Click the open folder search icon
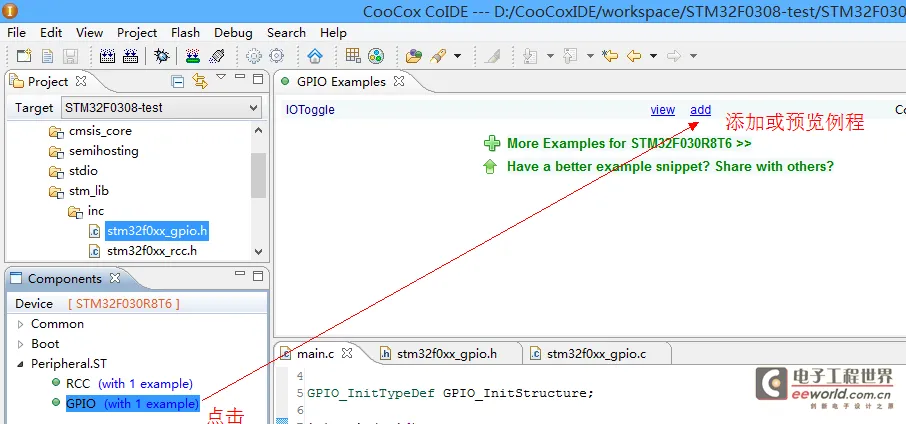 (x=414, y=56)
